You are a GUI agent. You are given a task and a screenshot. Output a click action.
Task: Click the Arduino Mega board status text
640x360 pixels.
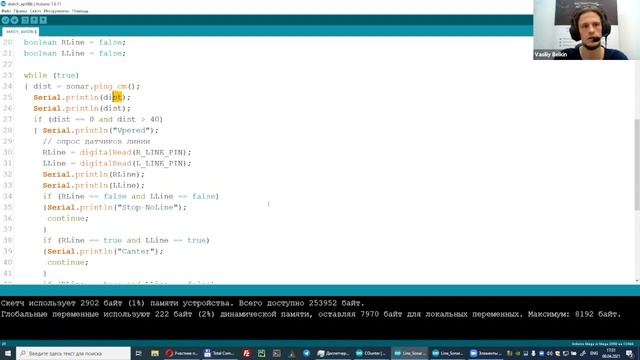pyautogui.click(x=603, y=344)
